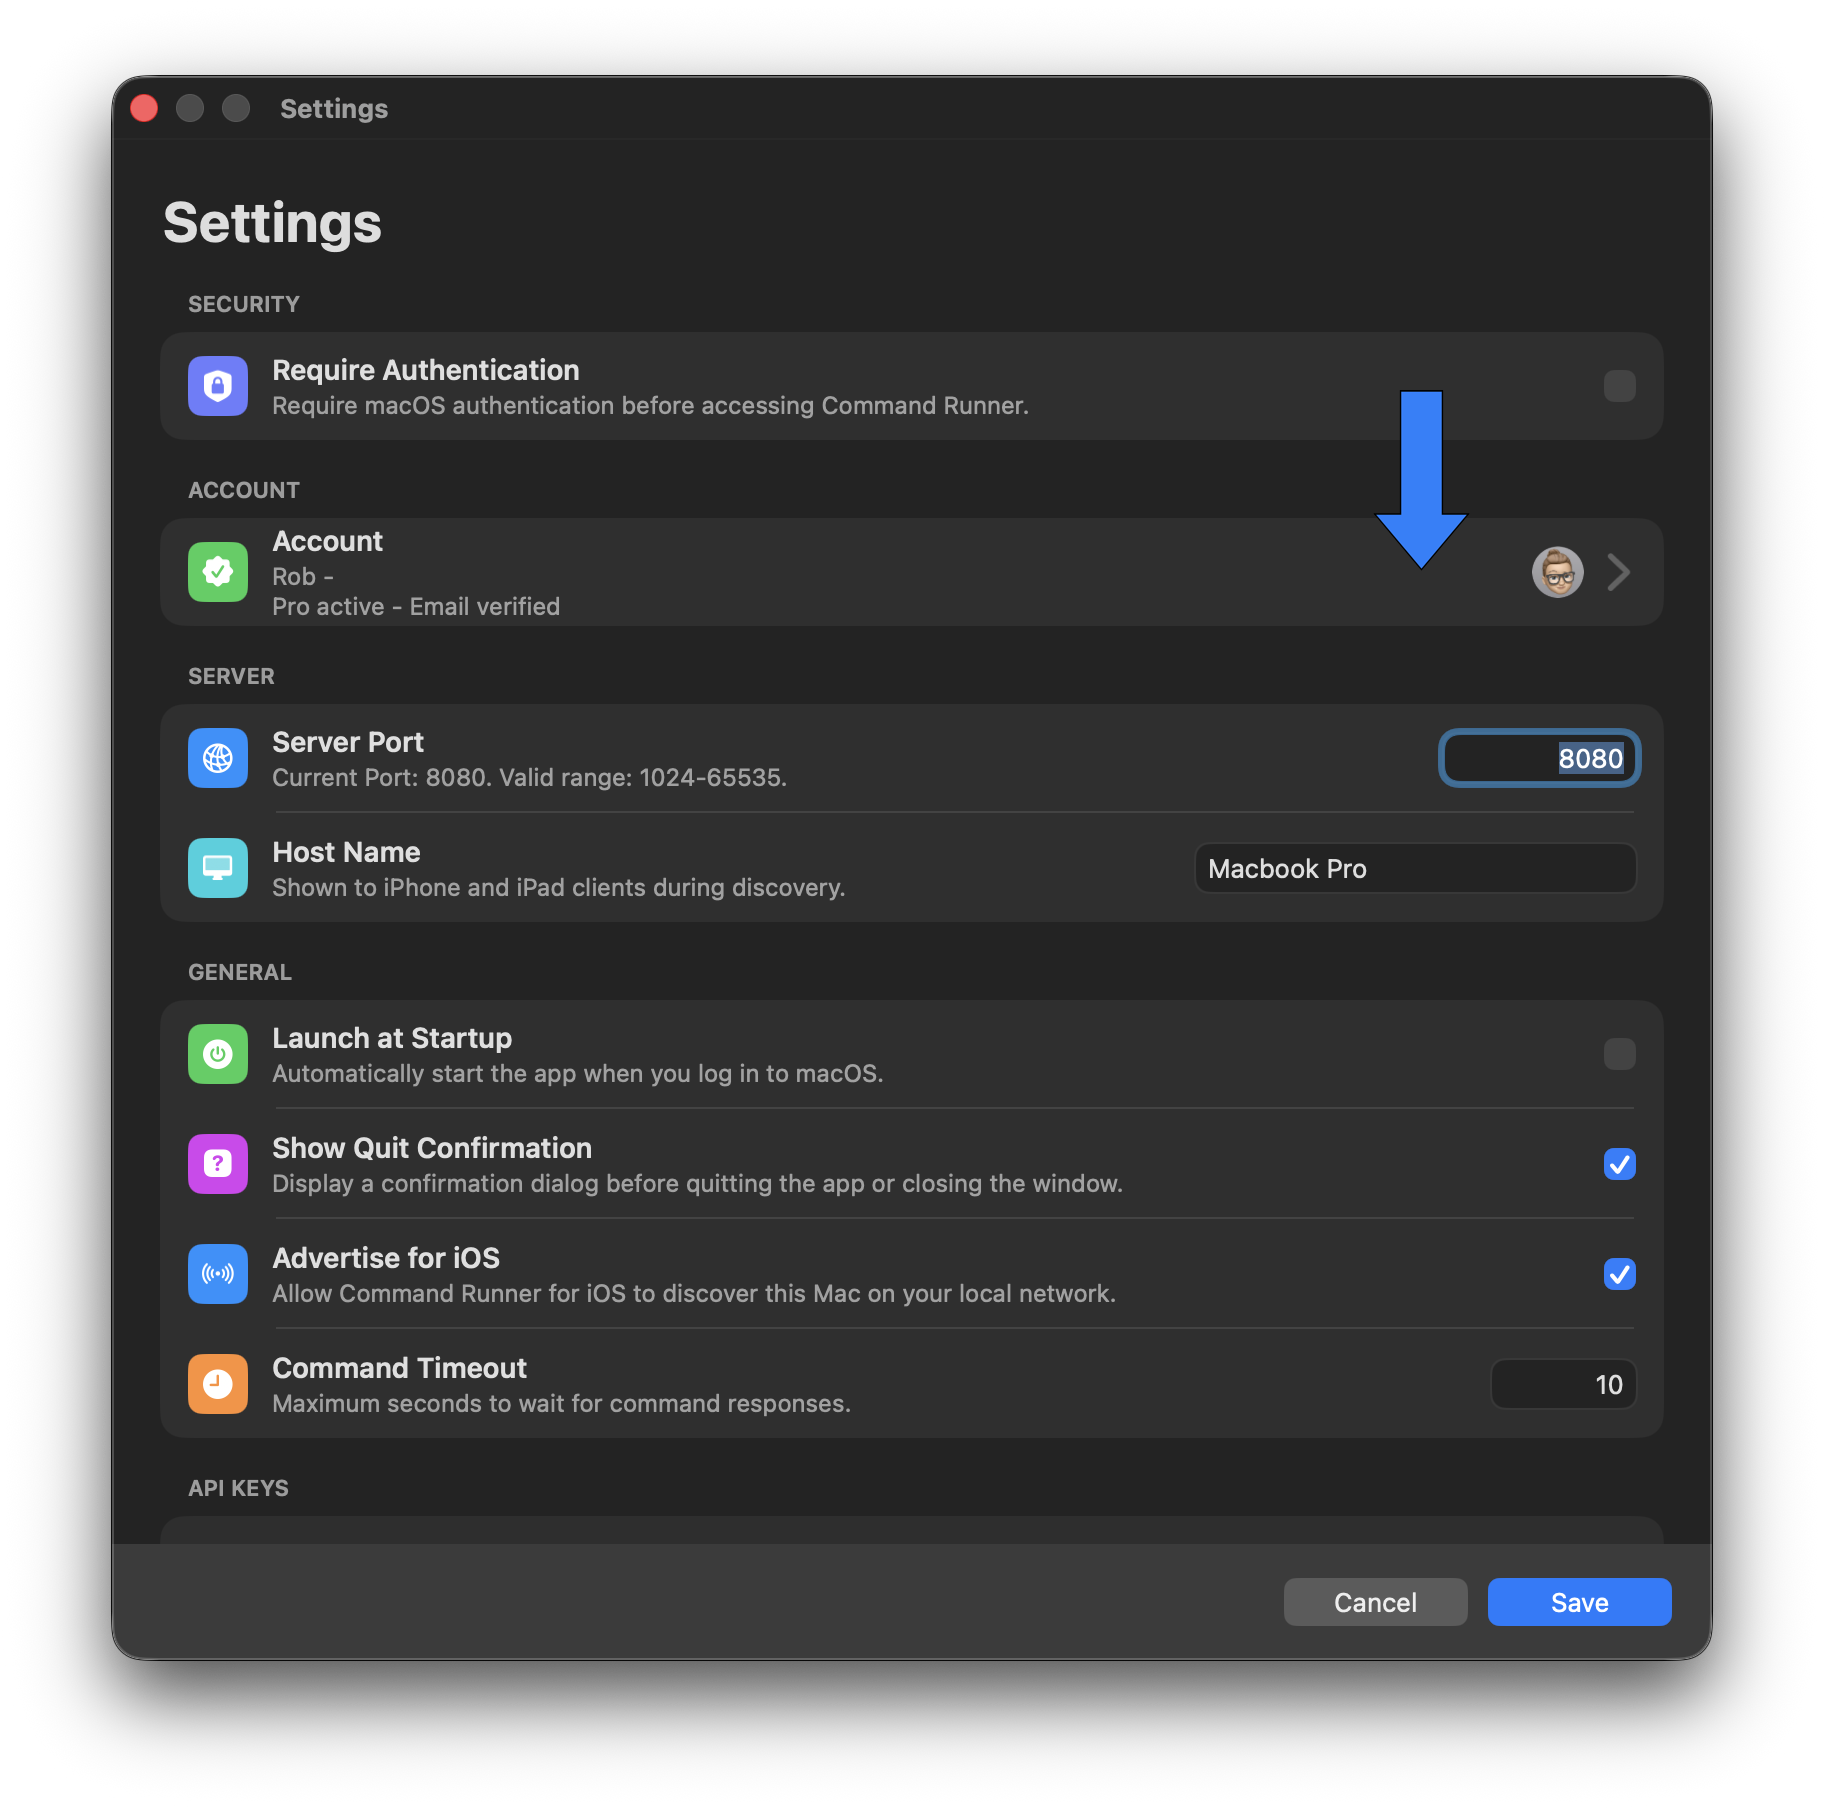Click the 'Rob -' account name text

tap(303, 577)
